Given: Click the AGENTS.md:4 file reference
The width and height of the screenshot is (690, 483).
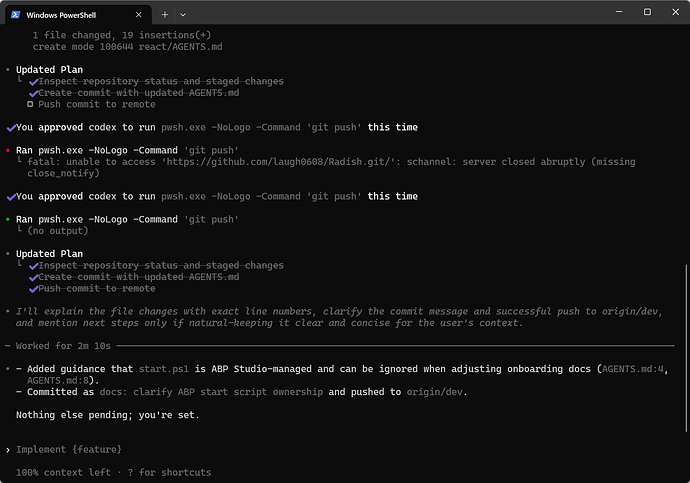Looking at the screenshot, I should (x=640, y=369).
